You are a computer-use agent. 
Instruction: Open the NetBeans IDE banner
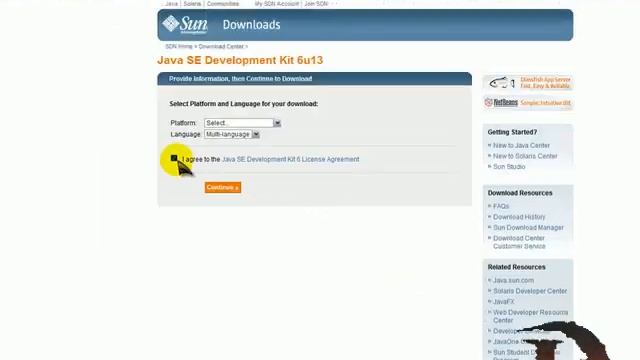coord(528,102)
